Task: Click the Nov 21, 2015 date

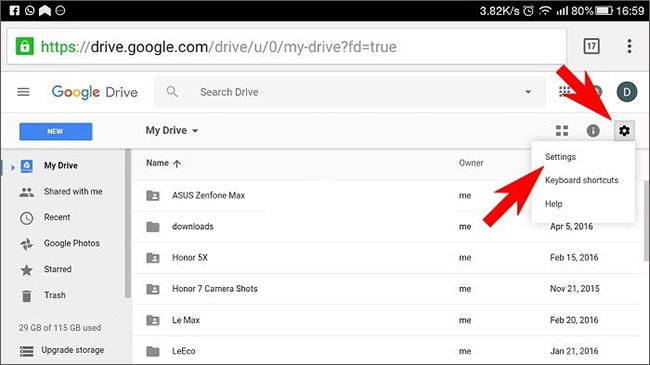Action: pos(575,289)
